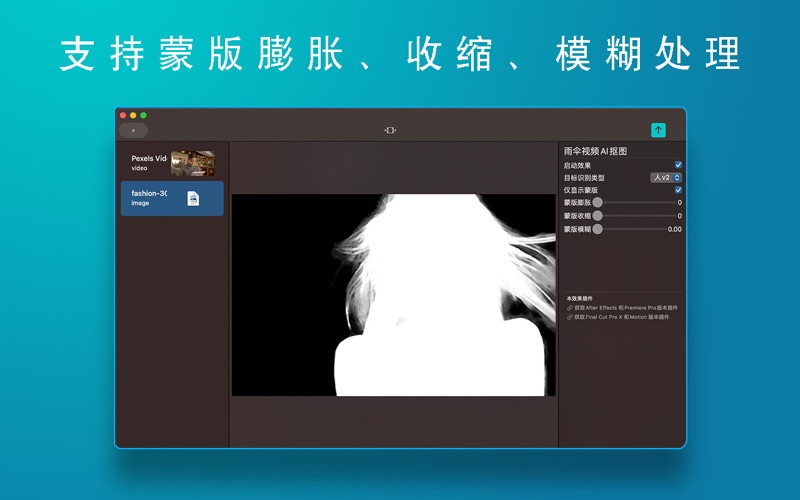Click the document icon on fashion-30 item
Viewport: 800px width, 500px height.
coord(193,198)
